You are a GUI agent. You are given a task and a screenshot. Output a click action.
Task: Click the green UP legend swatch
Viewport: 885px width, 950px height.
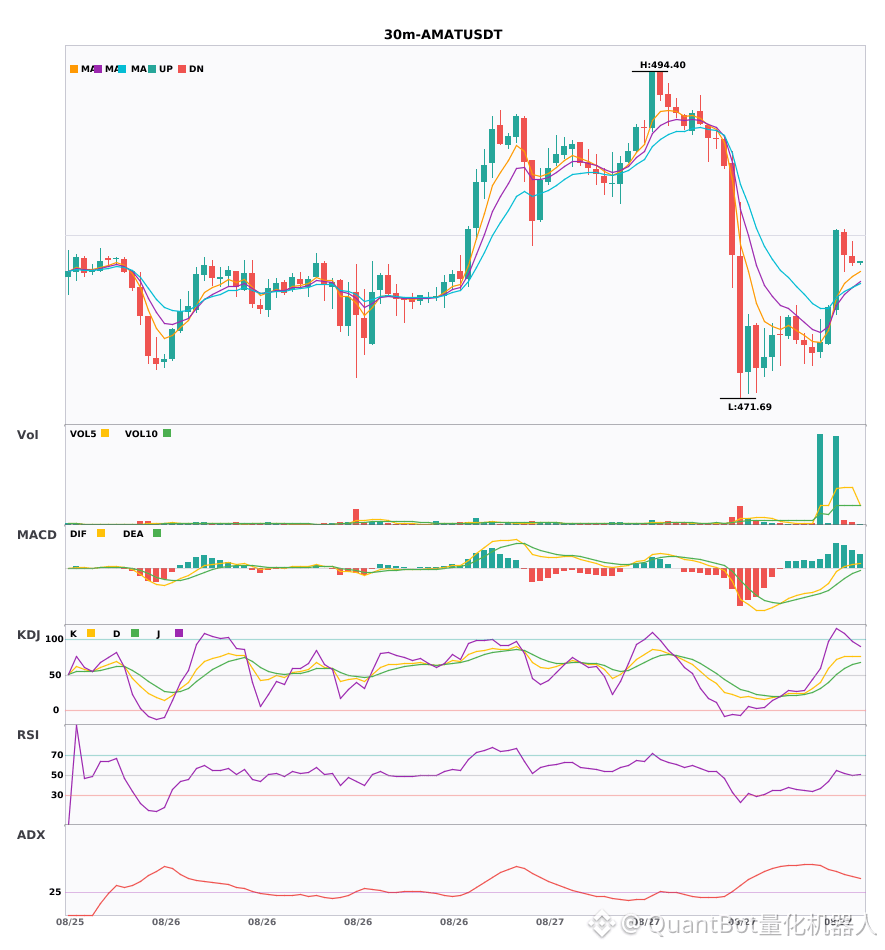(152, 69)
